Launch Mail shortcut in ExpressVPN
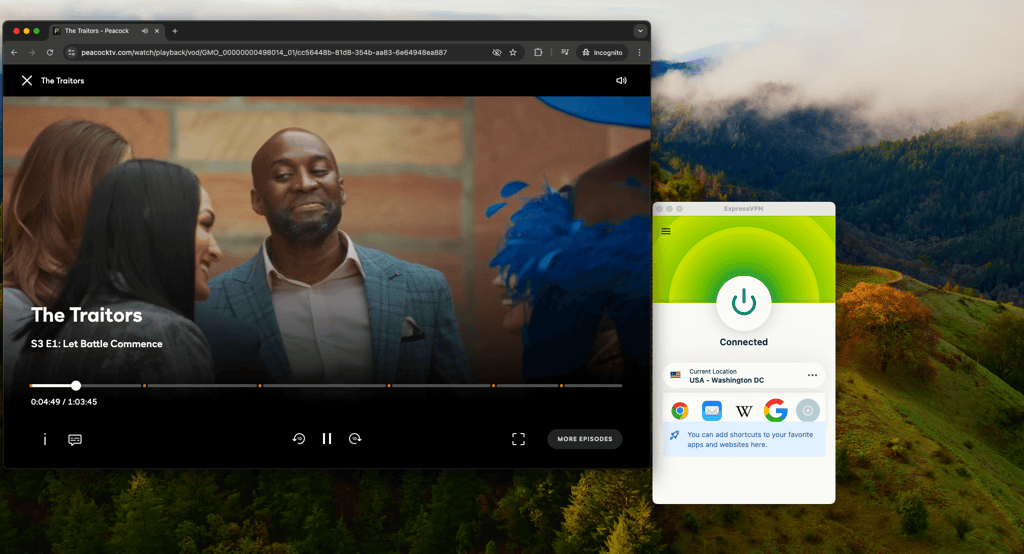This screenshot has height=554, width=1024. 712,410
